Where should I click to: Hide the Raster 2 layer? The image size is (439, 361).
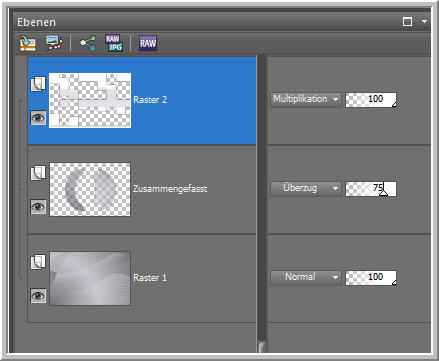(38, 118)
